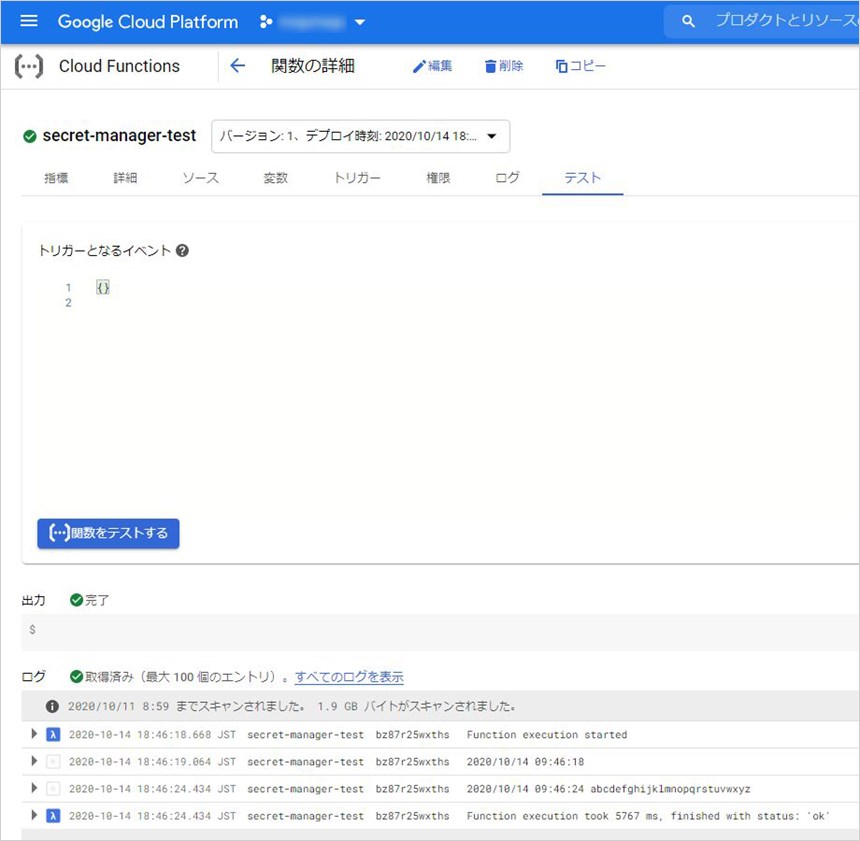Click green check icon beside 取得済み

coord(76,676)
